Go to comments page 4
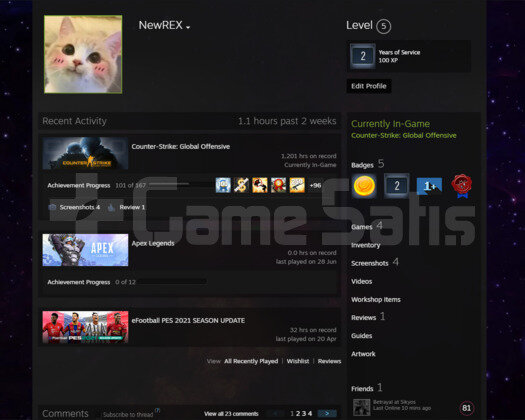Viewport: 525px width, 420px height. pyautogui.click(x=310, y=414)
